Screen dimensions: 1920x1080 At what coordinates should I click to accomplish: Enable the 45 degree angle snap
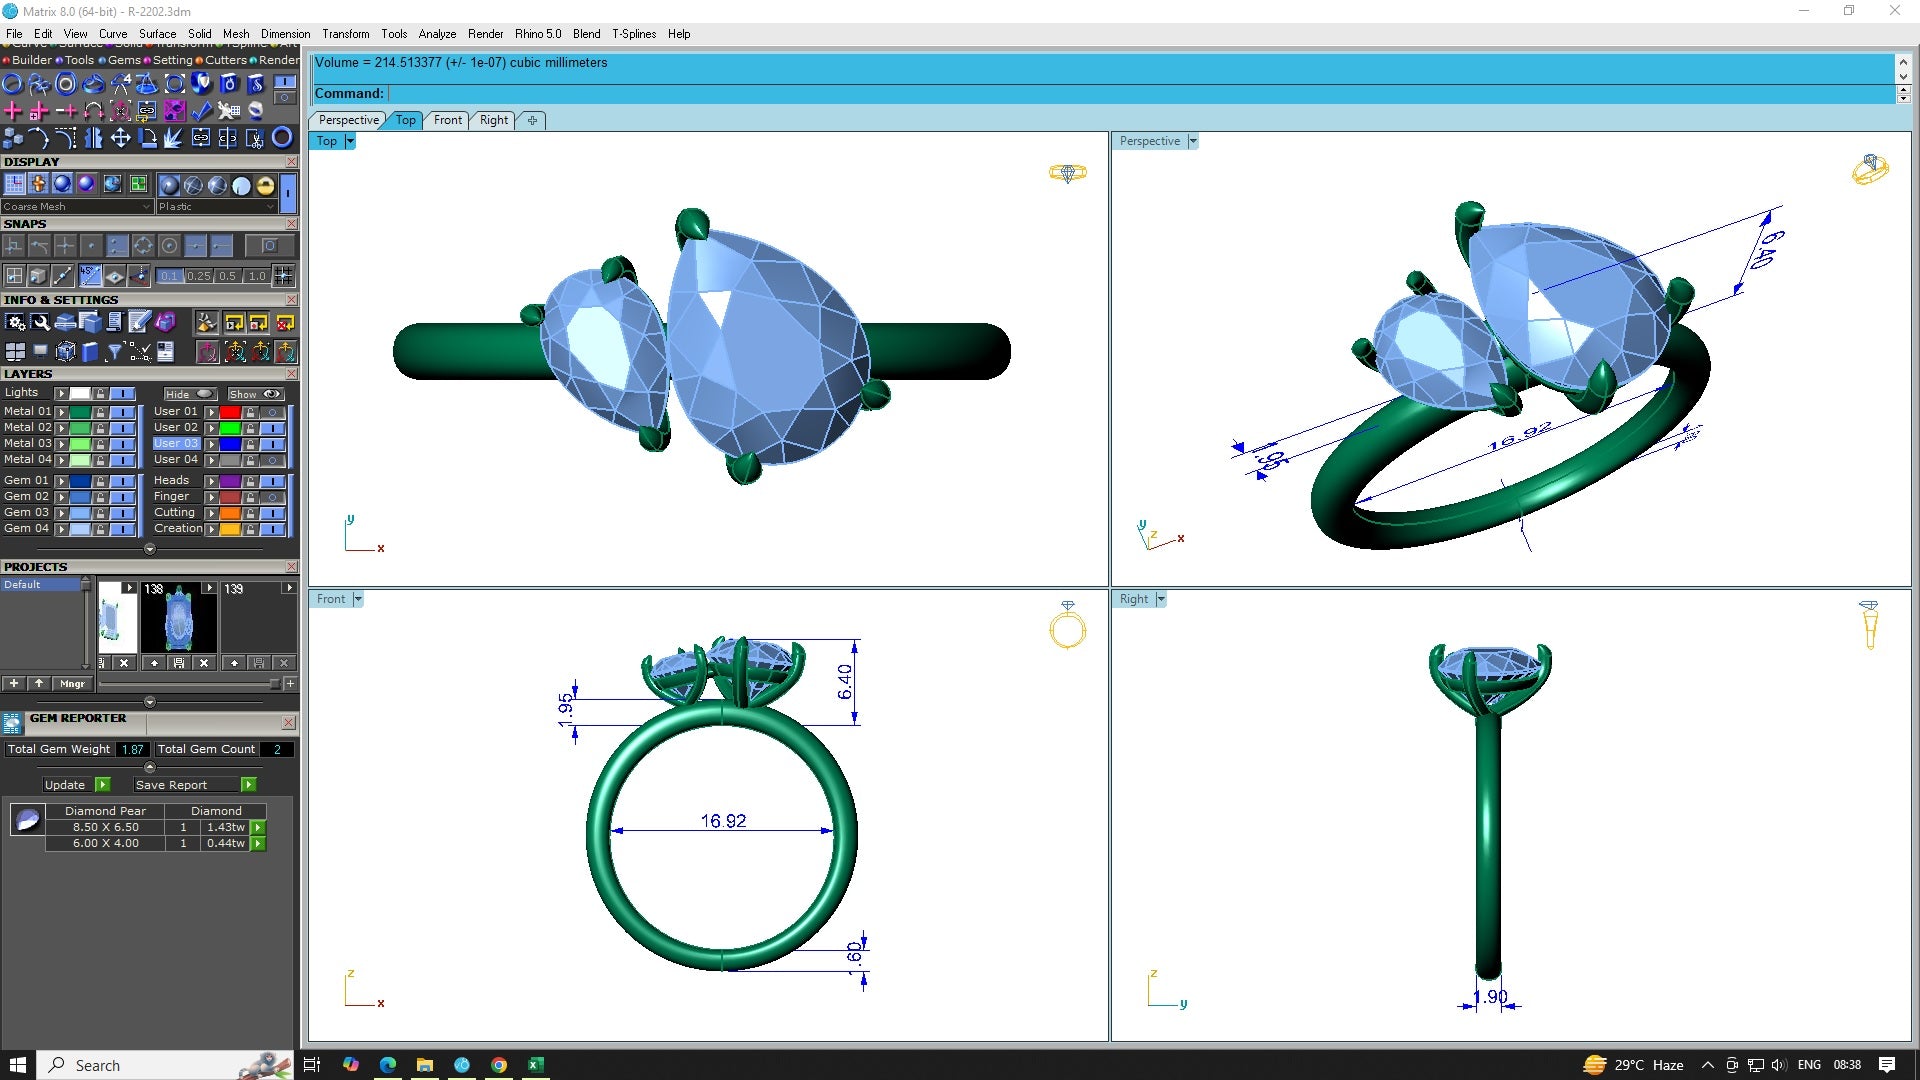[90, 276]
